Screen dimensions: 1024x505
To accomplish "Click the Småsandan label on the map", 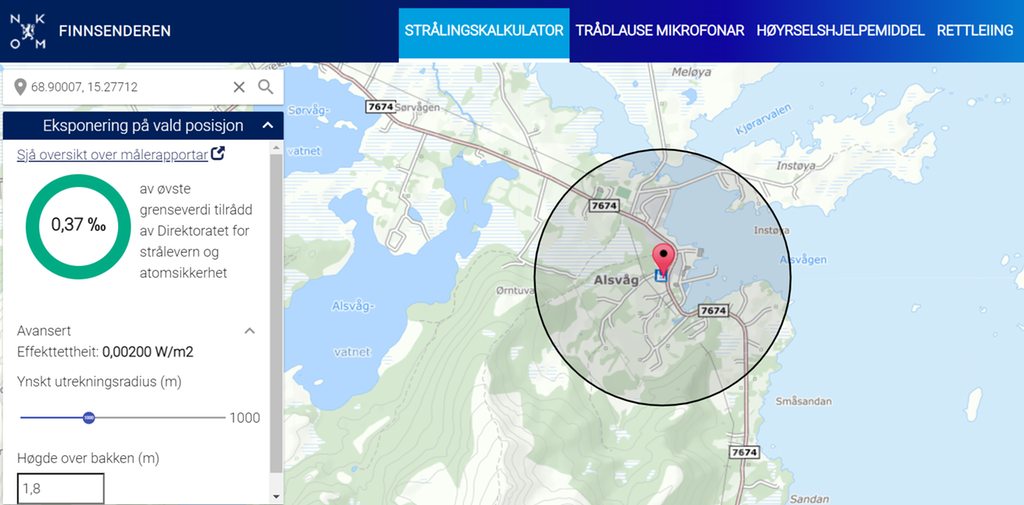I will [x=805, y=400].
